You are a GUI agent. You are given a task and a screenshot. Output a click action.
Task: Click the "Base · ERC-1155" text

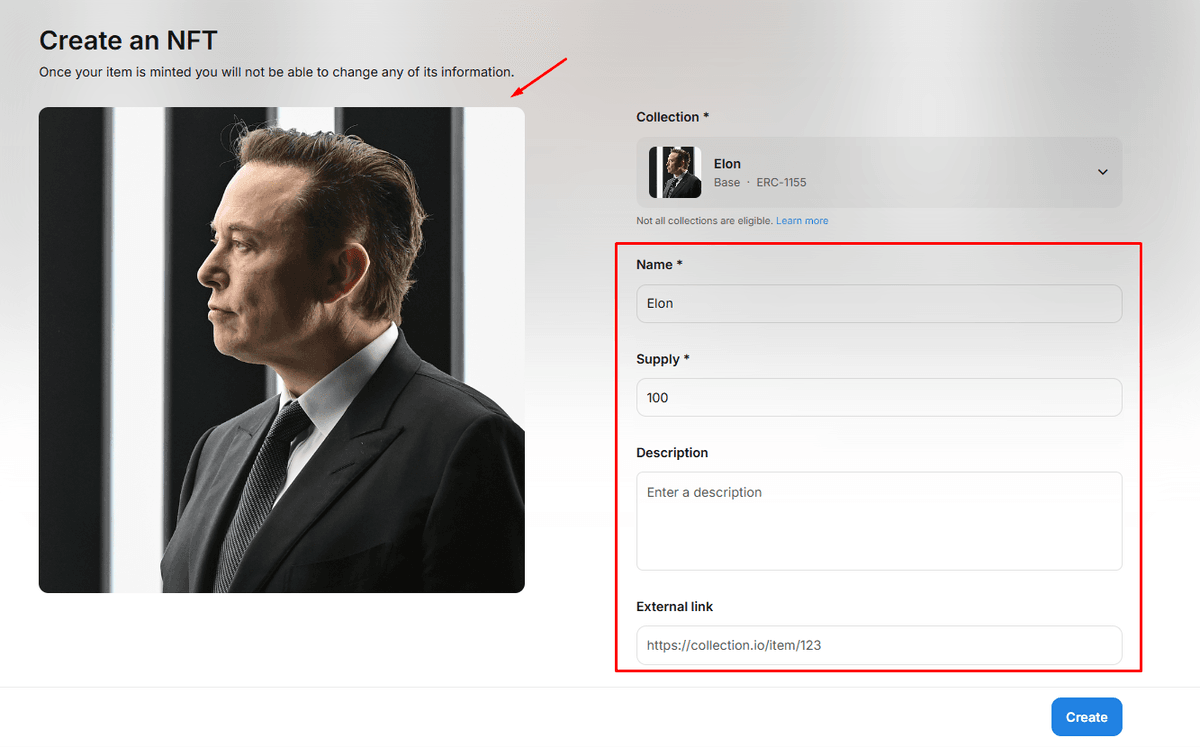(x=760, y=183)
